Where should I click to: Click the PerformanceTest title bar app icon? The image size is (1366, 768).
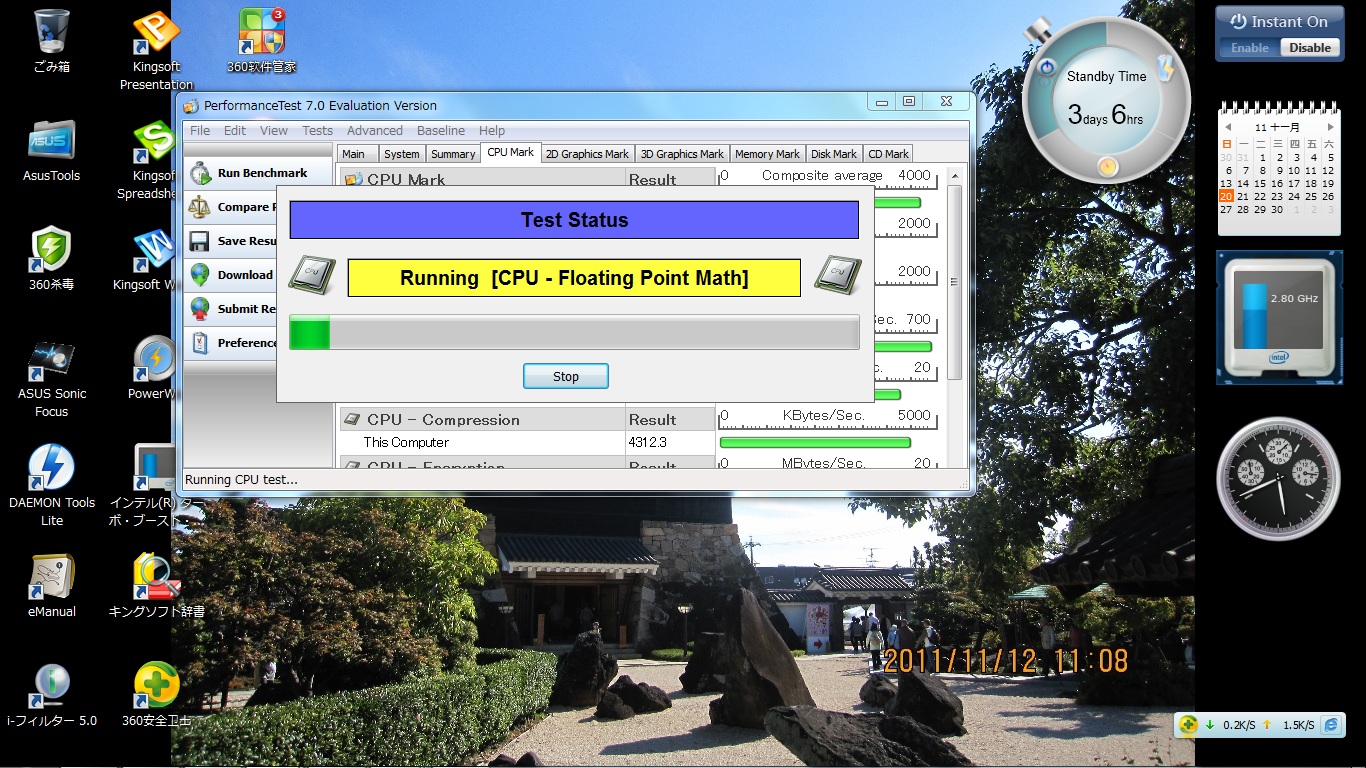[x=191, y=106]
